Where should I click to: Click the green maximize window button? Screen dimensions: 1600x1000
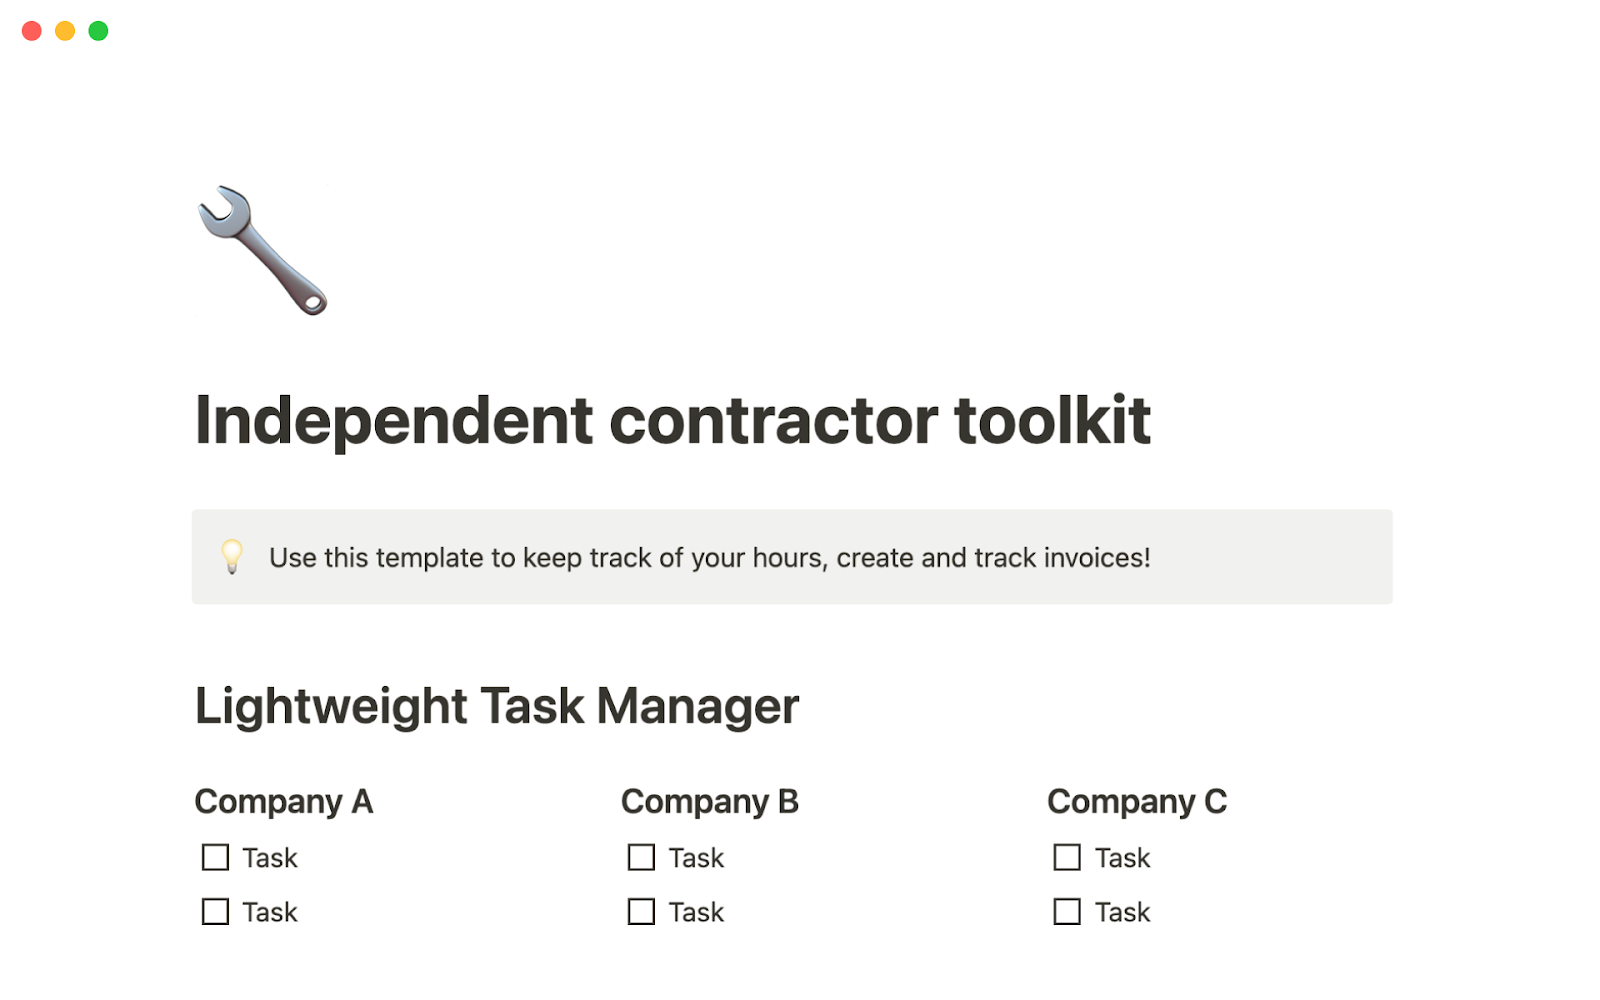[x=98, y=31]
